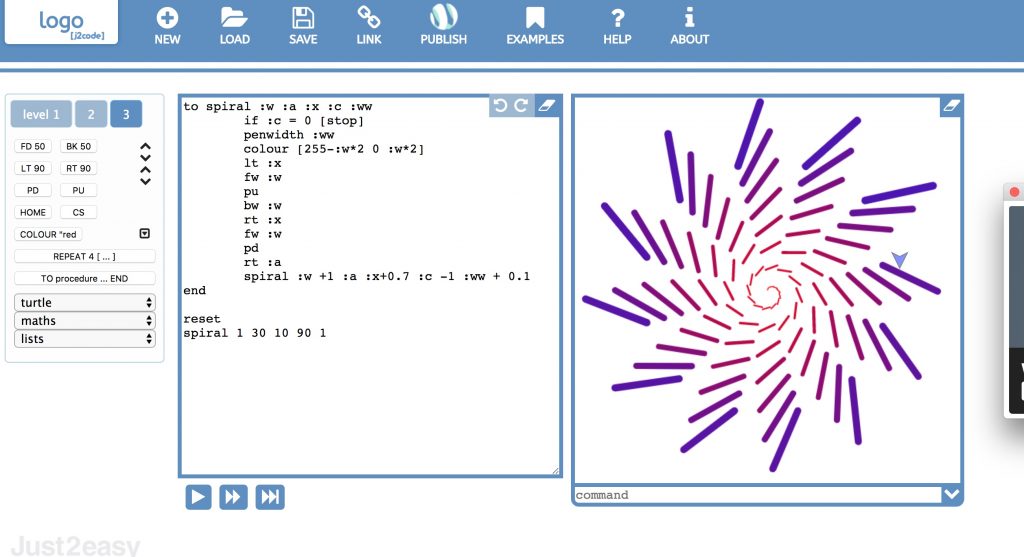Insert the PD pen down command
The height and width of the screenshot is (557, 1024).
[33, 191]
